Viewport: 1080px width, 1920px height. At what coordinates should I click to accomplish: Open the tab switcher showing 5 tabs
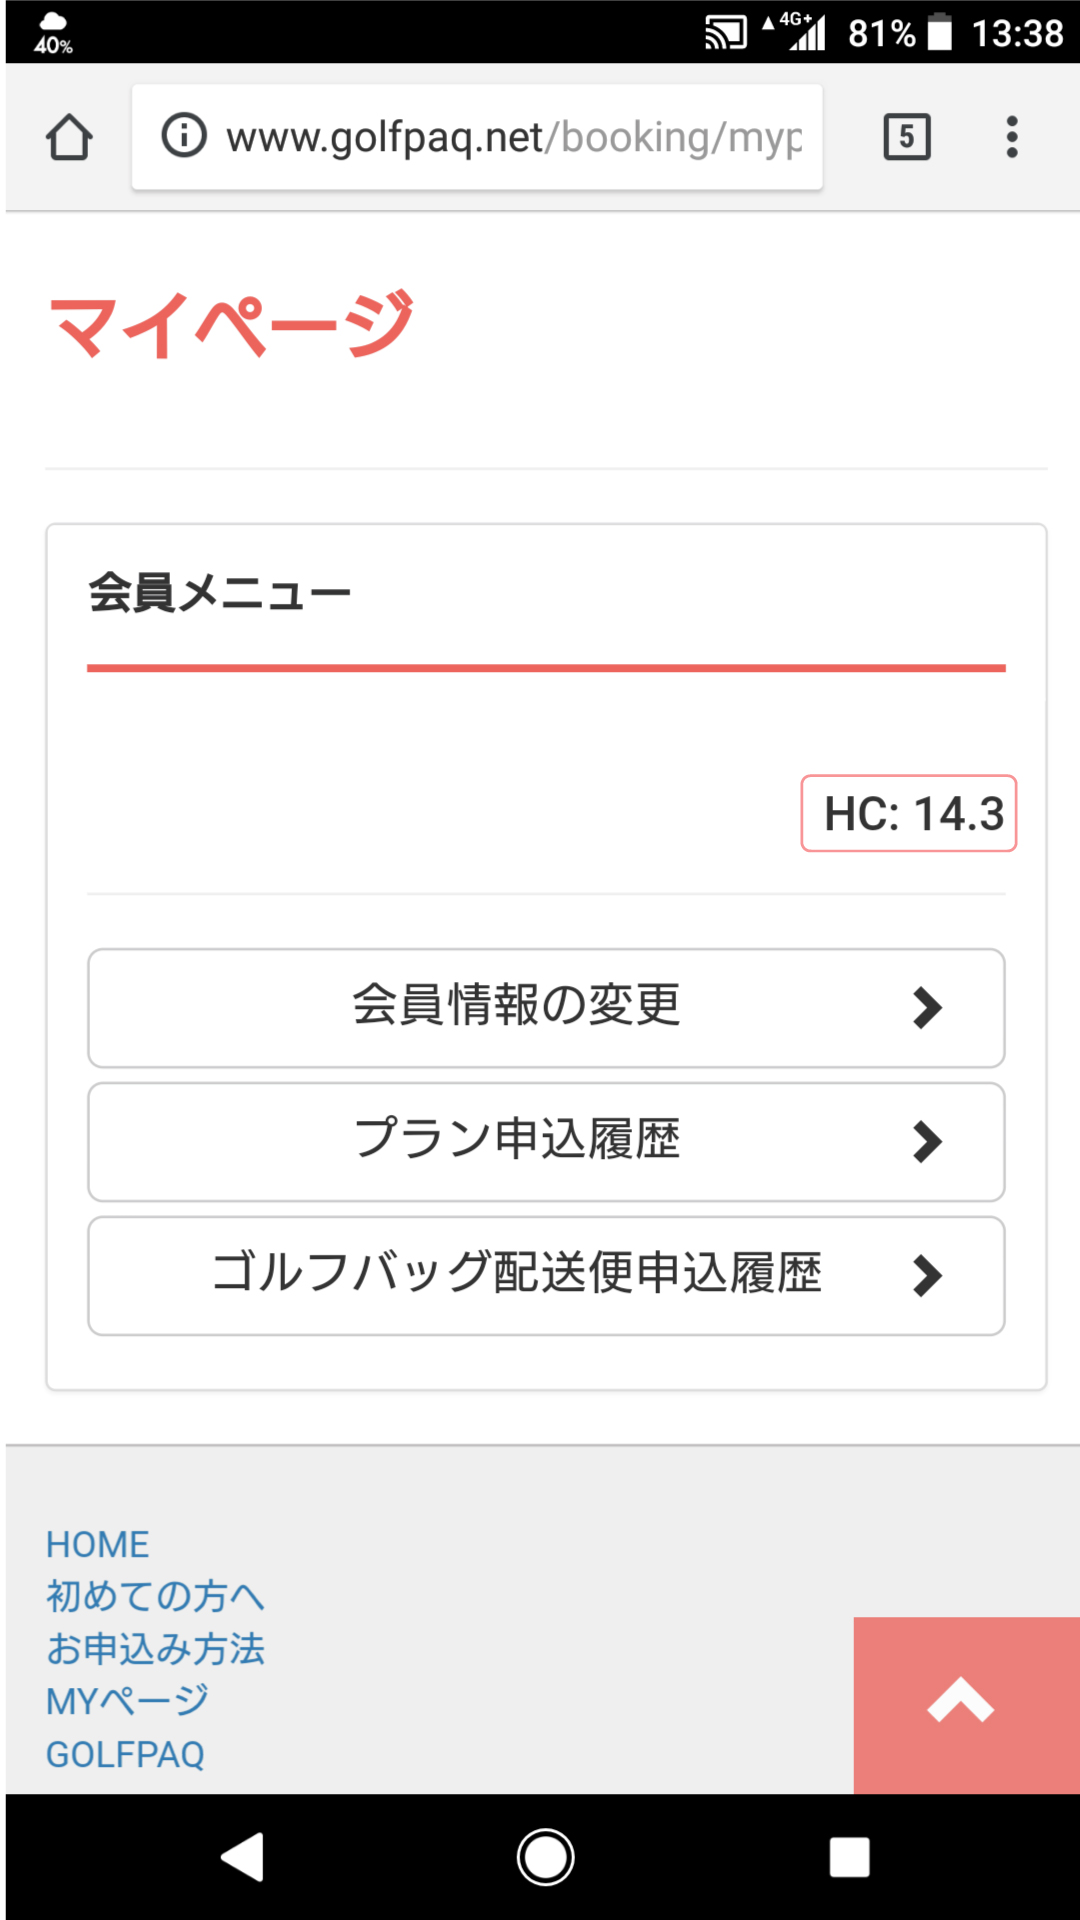[907, 137]
